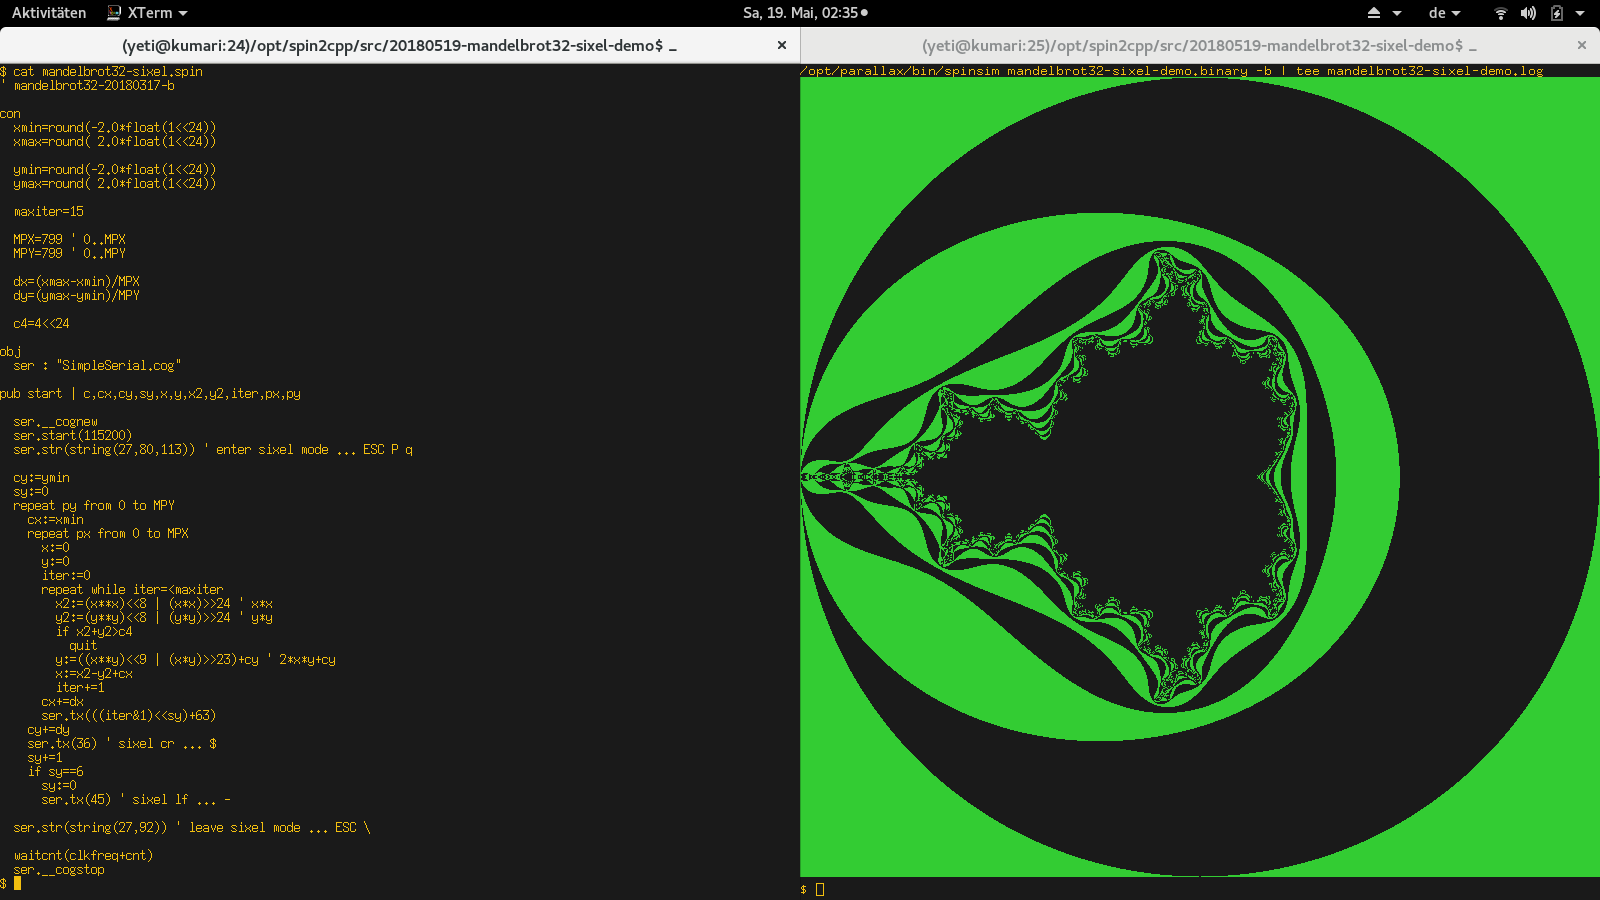
Task: Open the XTerm app menu dropdown arrow
Action: click(183, 13)
